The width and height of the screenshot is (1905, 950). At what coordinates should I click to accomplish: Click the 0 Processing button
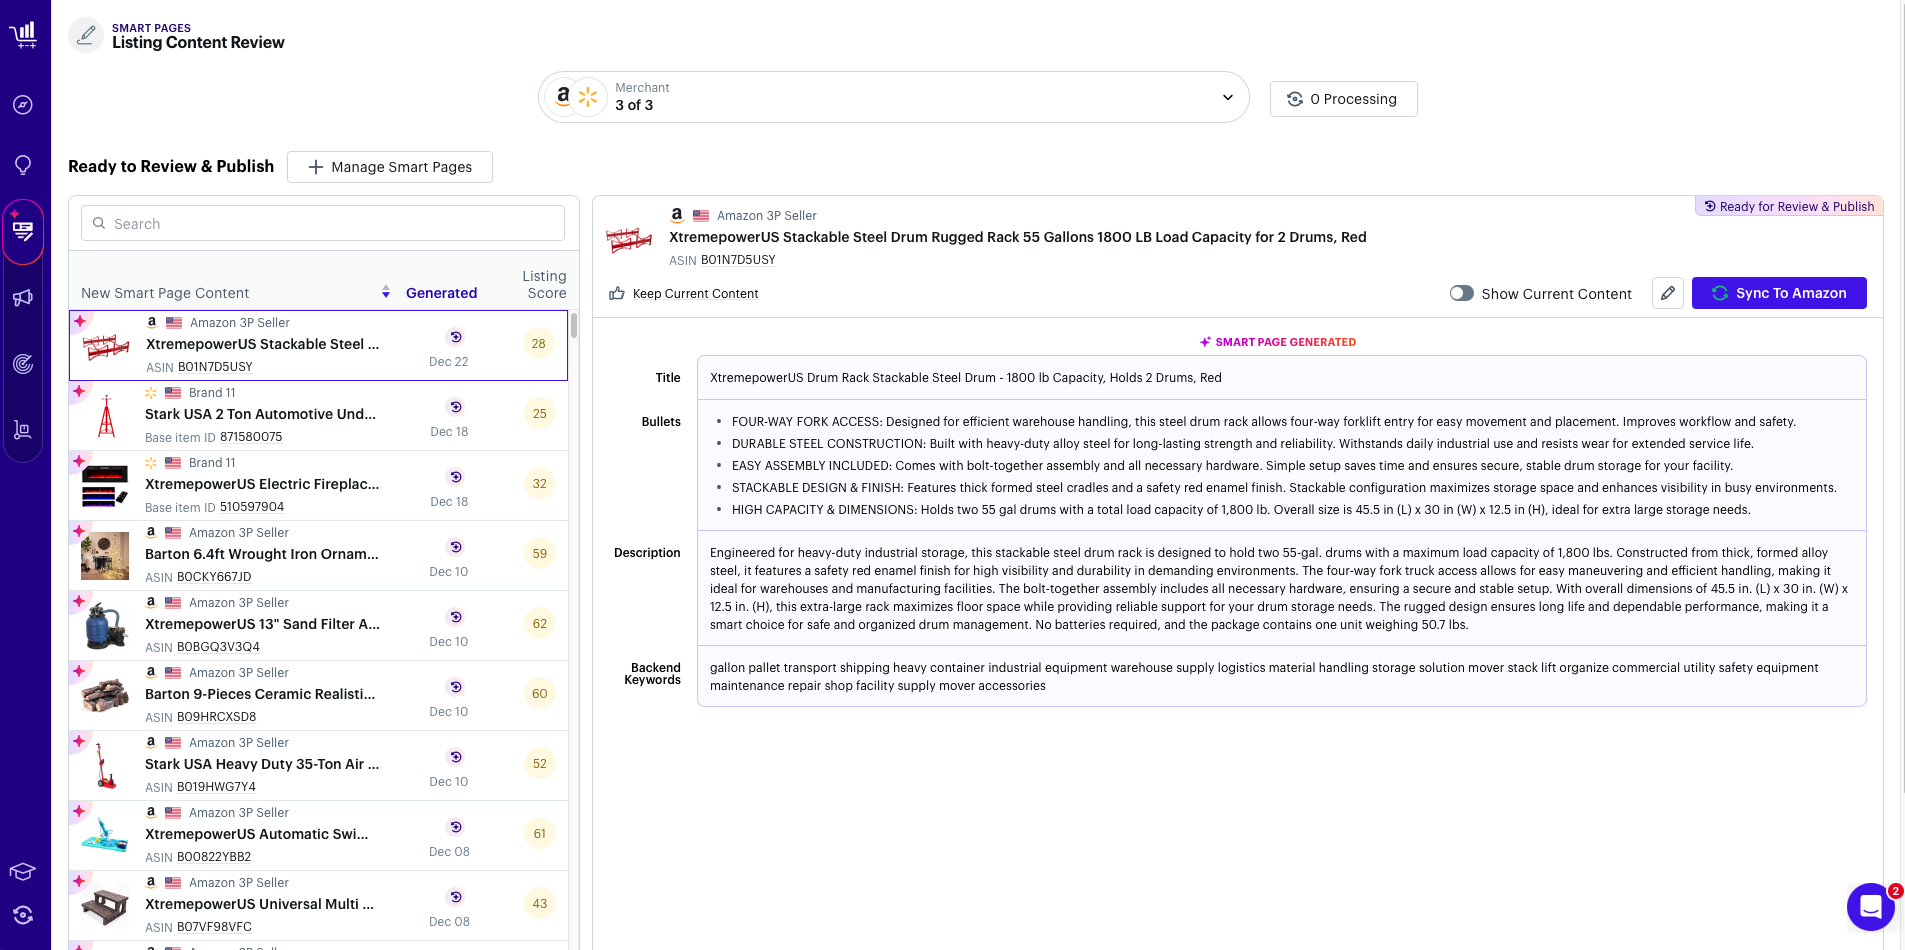[1343, 99]
